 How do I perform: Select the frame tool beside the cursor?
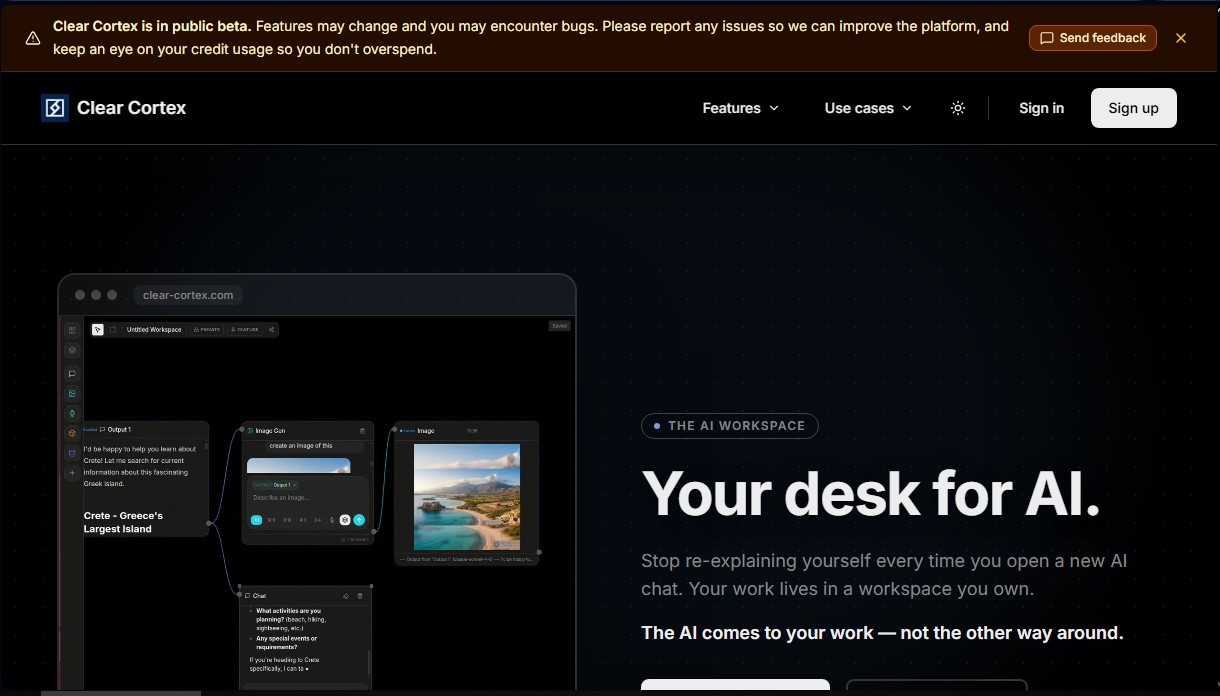[x=113, y=330]
